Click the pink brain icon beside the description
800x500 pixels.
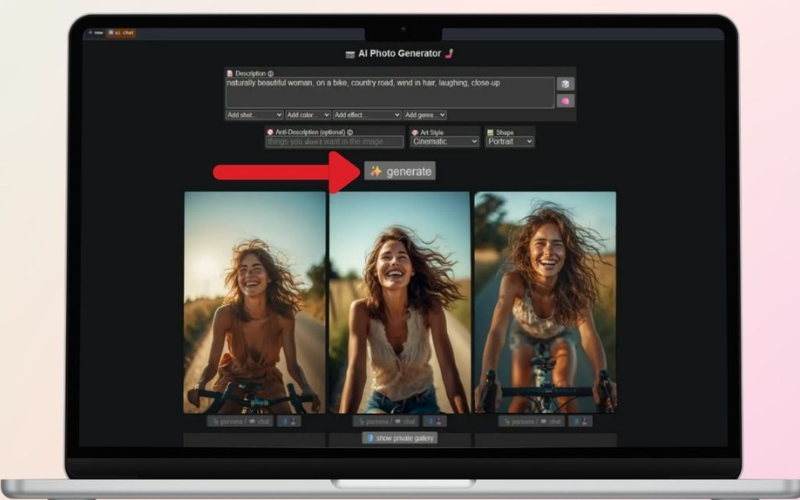point(565,101)
